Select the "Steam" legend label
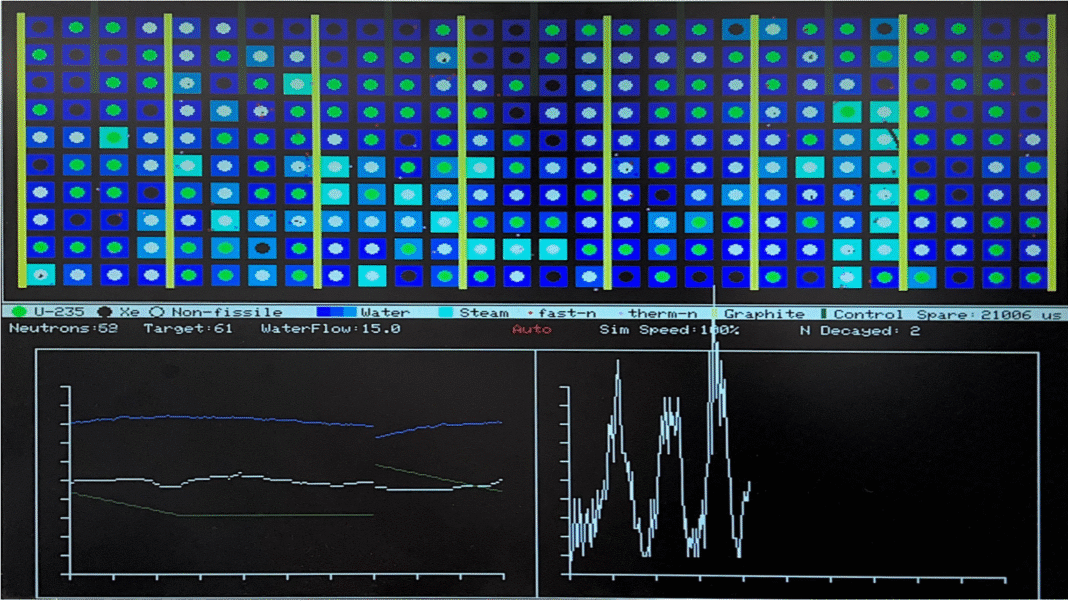Image resolution: width=1068 pixels, height=601 pixels. click(484, 313)
